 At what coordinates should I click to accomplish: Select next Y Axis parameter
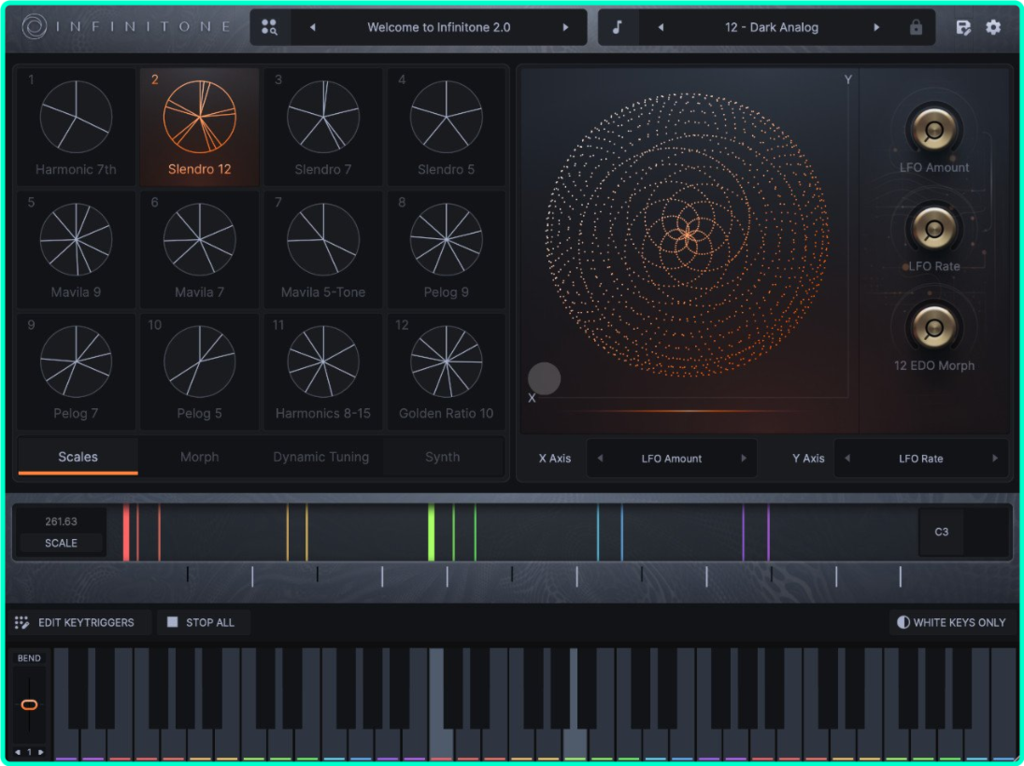tap(995, 458)
